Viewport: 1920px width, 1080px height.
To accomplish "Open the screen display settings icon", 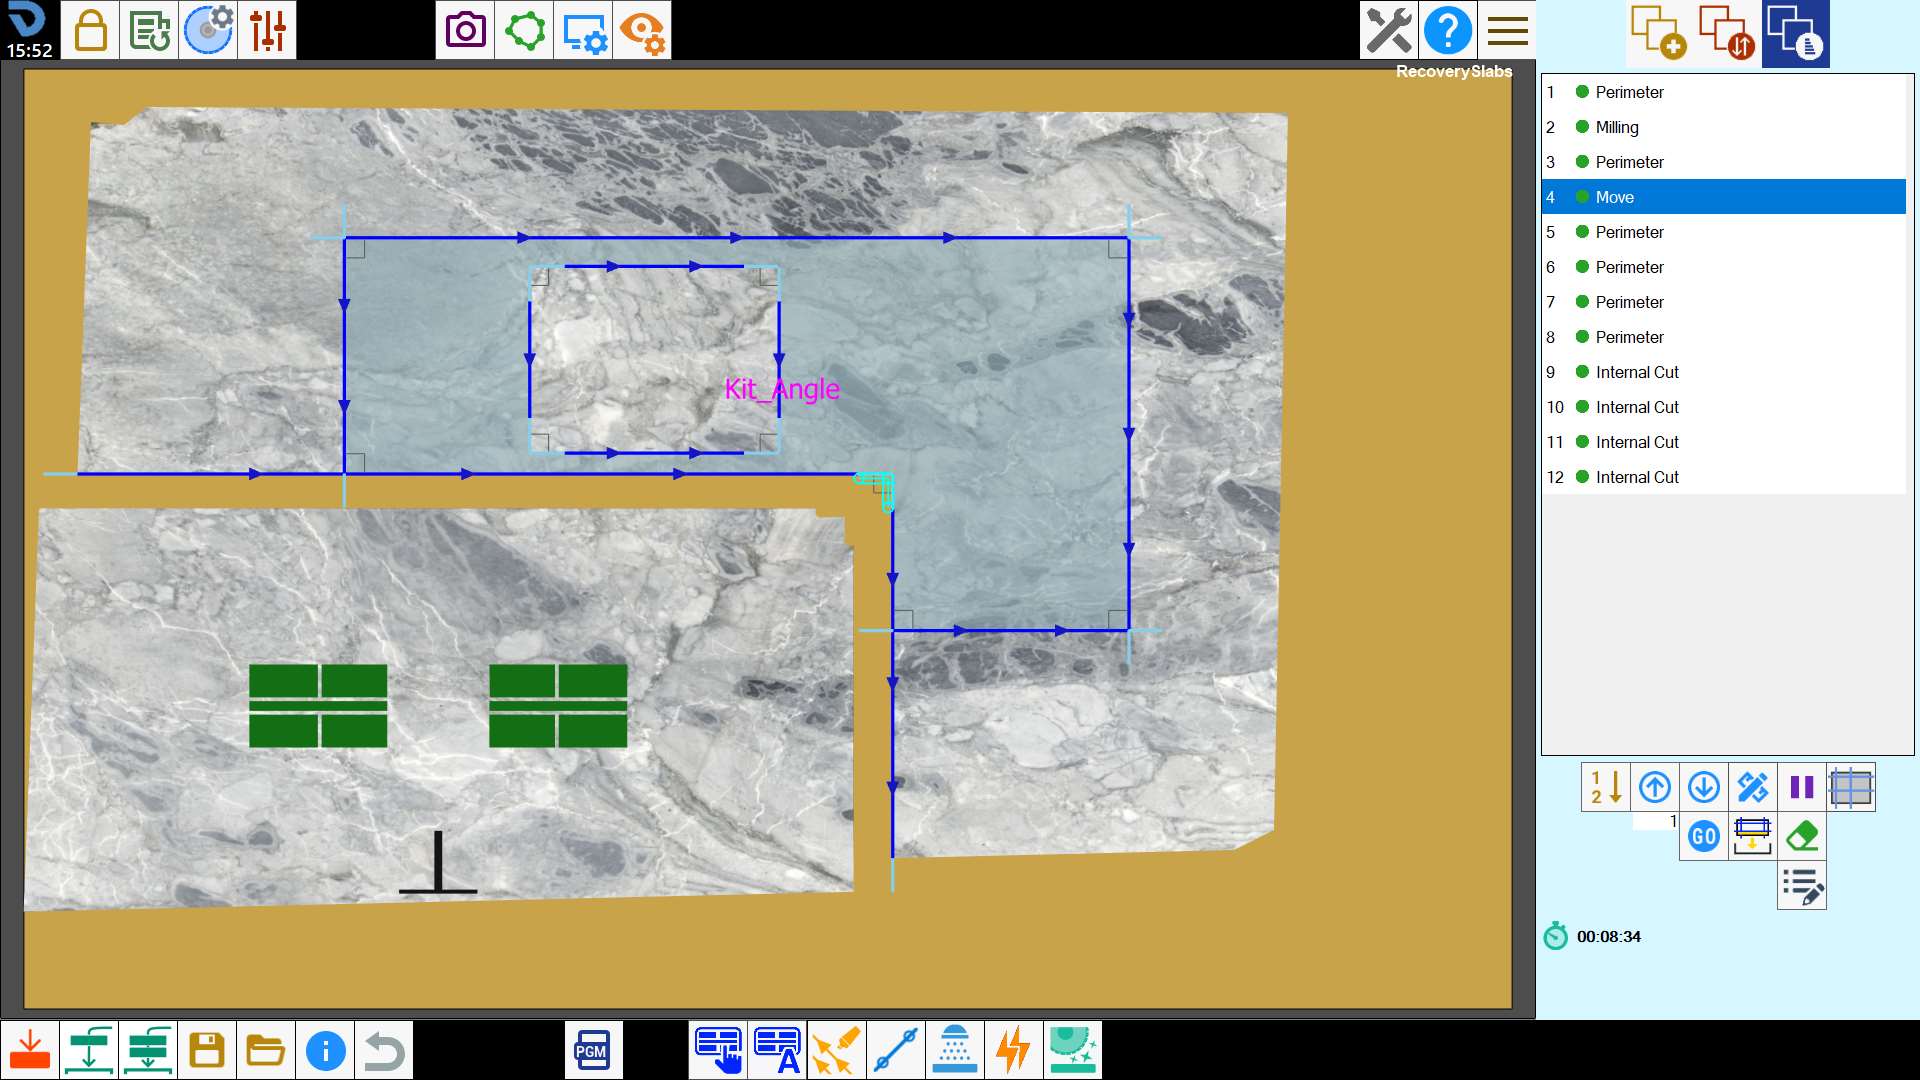I will (583, 30).
